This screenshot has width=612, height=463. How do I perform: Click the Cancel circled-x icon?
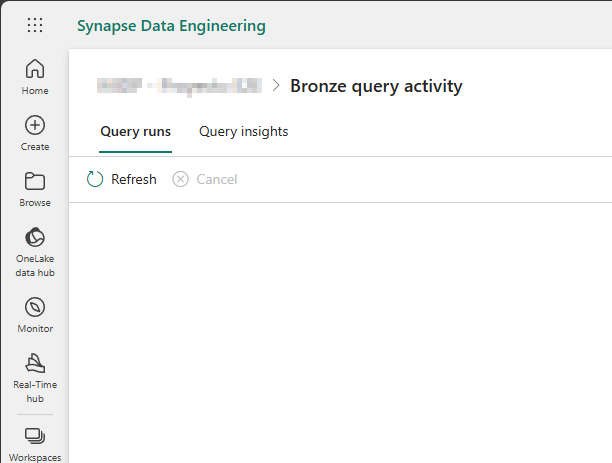pos(180,179)
